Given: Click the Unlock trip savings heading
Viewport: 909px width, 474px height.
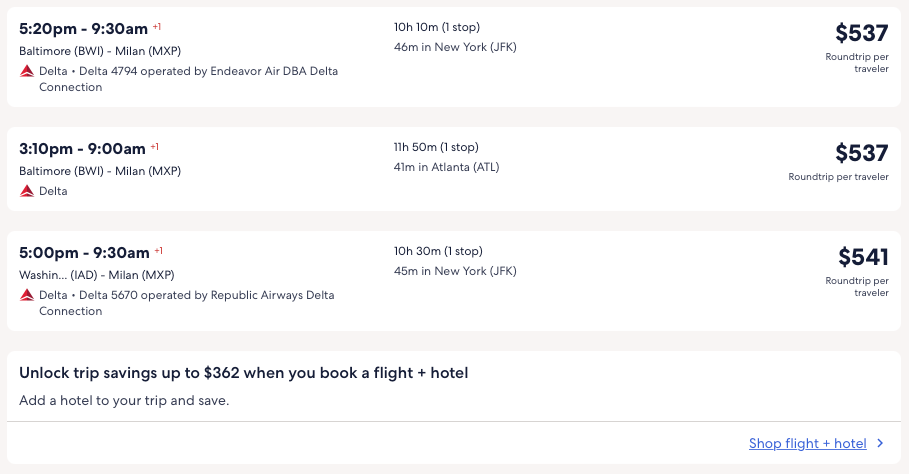Looking at the screenshot, I should 244,373.
